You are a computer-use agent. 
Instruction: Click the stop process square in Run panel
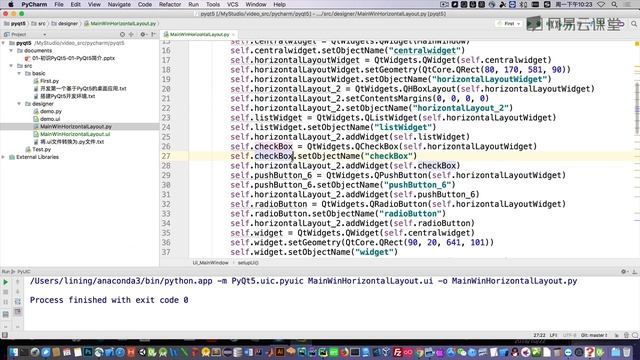pyautogui.click(x=6, y=292)
